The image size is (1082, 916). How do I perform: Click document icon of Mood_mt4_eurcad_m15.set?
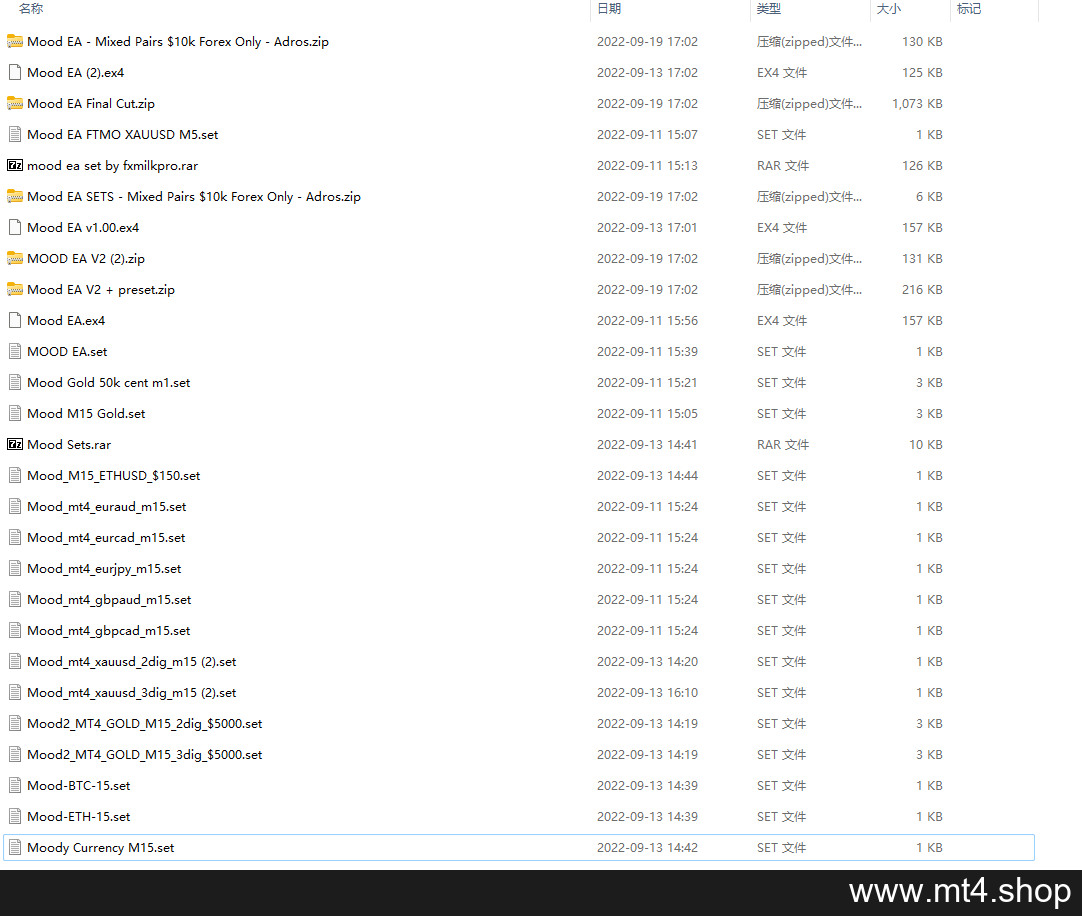(x=14, y=538)
